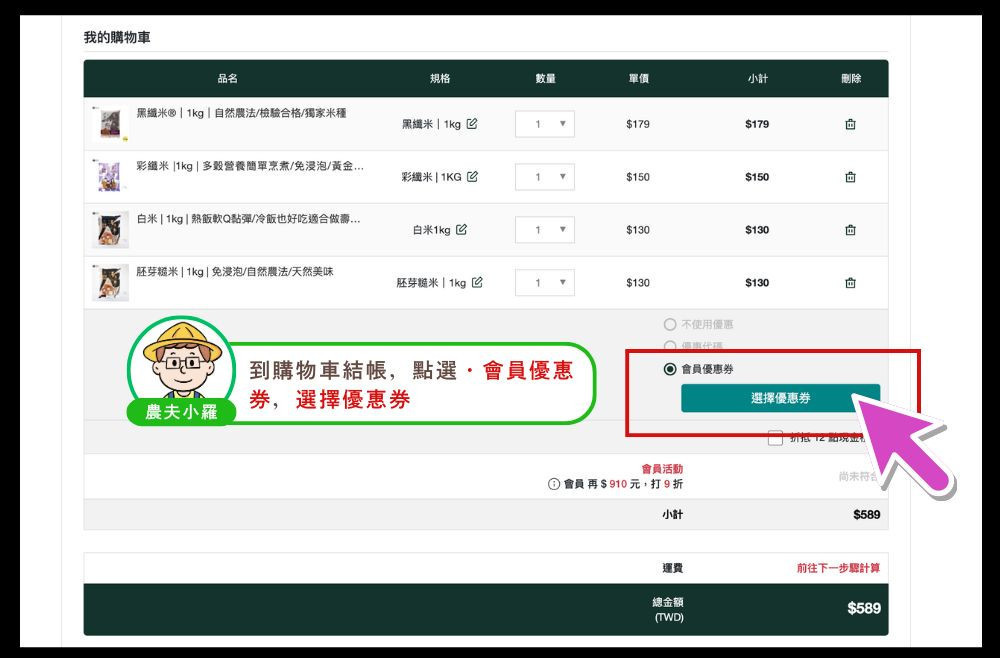Image resolution: width=1000 pixels, height=658 pixels.
Task: Open quantity dropdown for 黑纖米
Action: [545, 124]
